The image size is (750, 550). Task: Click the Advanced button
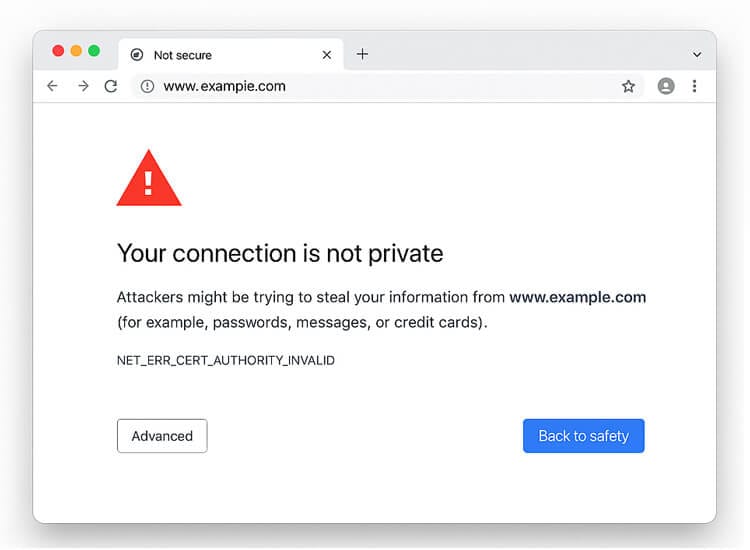pyautogui.click(x=162, y=436)
